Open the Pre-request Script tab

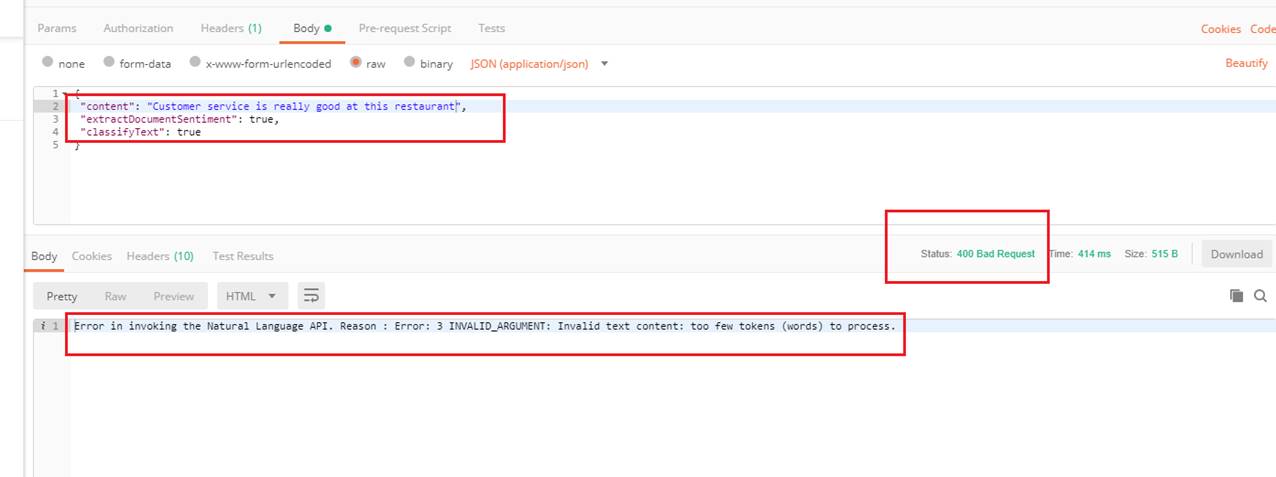404,28
